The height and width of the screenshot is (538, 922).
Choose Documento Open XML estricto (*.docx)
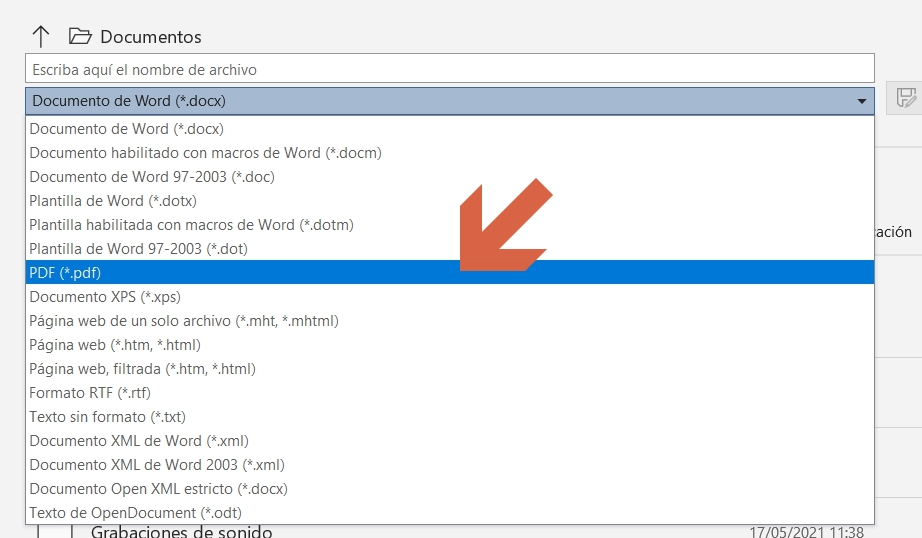(450, 489)
